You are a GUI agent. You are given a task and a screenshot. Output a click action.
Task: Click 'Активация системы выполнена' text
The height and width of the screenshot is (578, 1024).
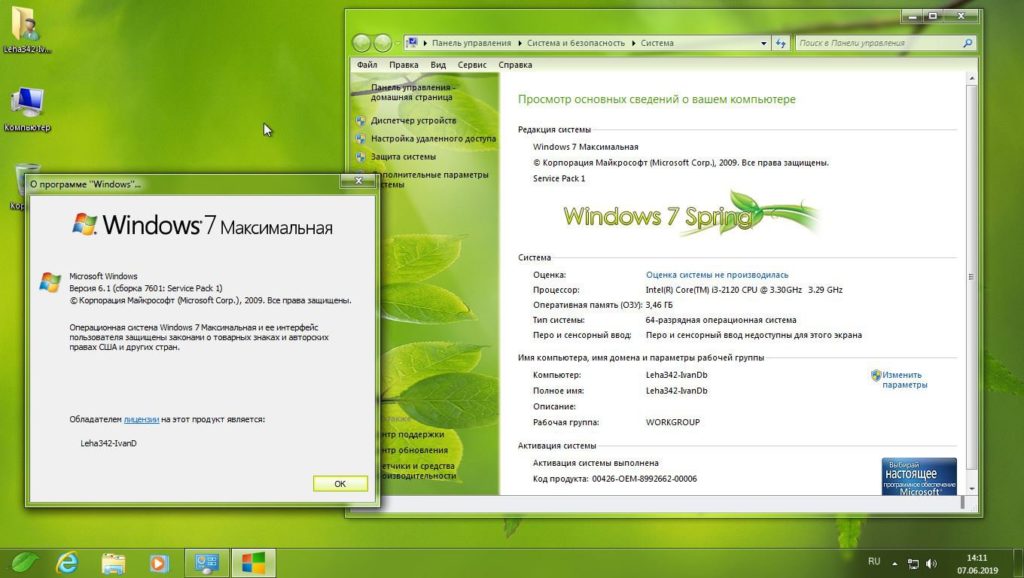coord(596,463)
